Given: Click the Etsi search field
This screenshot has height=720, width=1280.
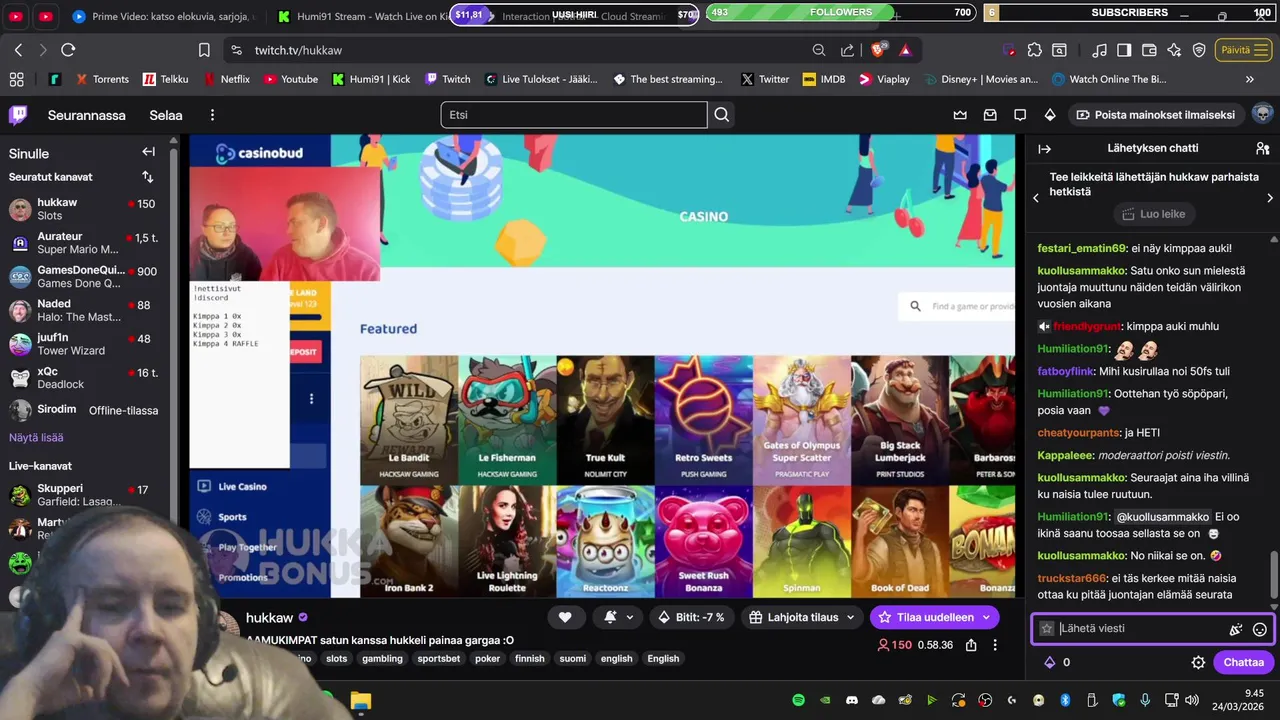Looking at the screenshot, I should [574, 115].
